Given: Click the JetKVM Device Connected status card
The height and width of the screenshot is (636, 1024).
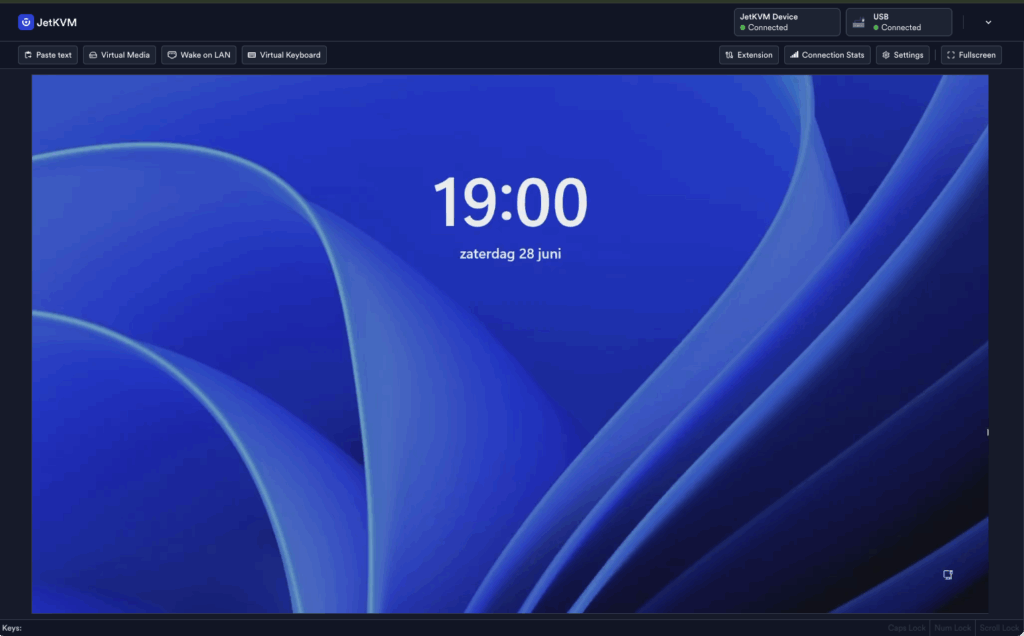Looking at the screenshot, I should click(x=787, y=22).
